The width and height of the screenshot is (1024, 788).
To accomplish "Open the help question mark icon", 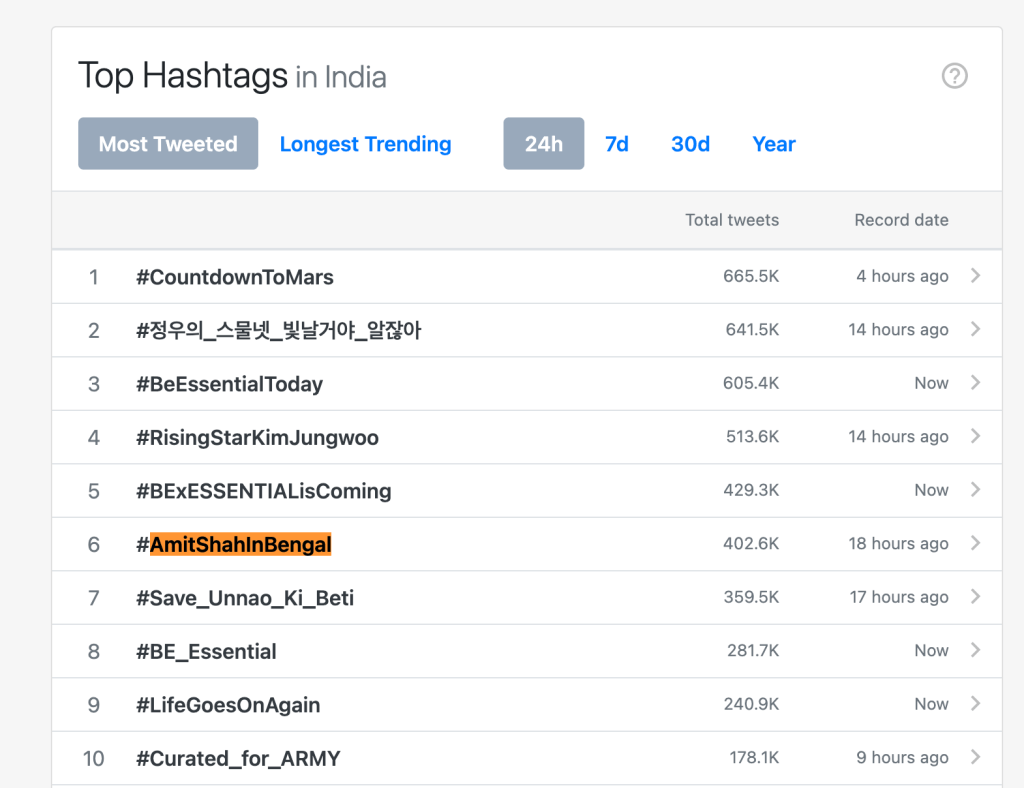I will point(954,76).
